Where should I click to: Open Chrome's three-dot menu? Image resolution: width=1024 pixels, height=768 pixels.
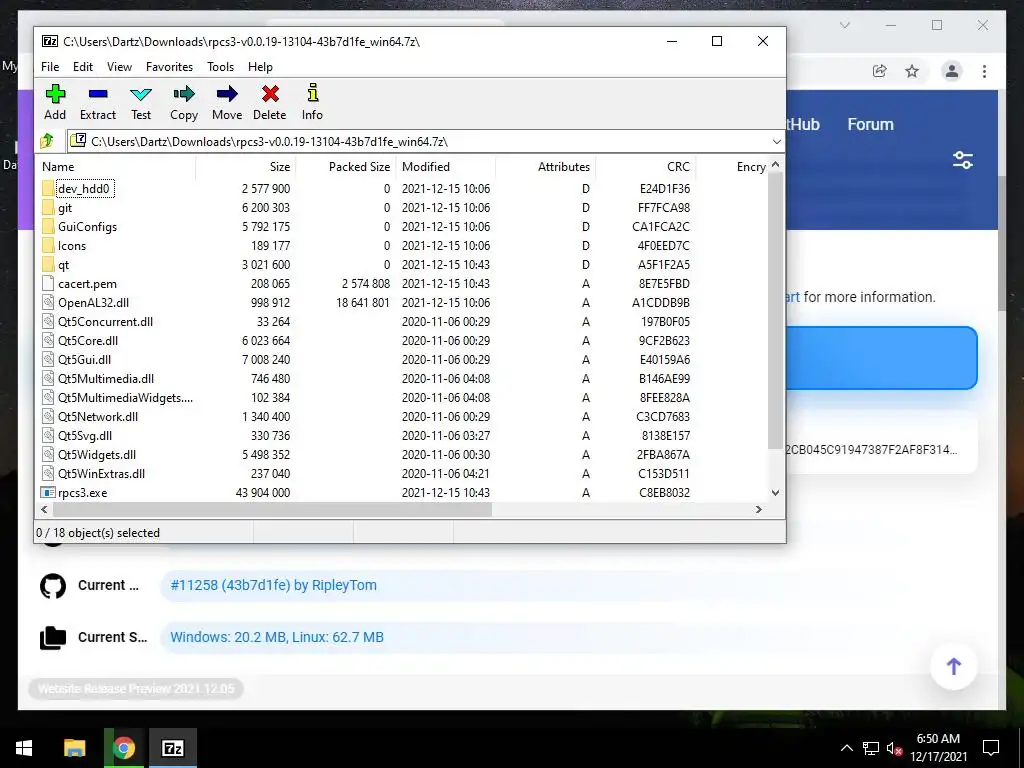[984, 71]
